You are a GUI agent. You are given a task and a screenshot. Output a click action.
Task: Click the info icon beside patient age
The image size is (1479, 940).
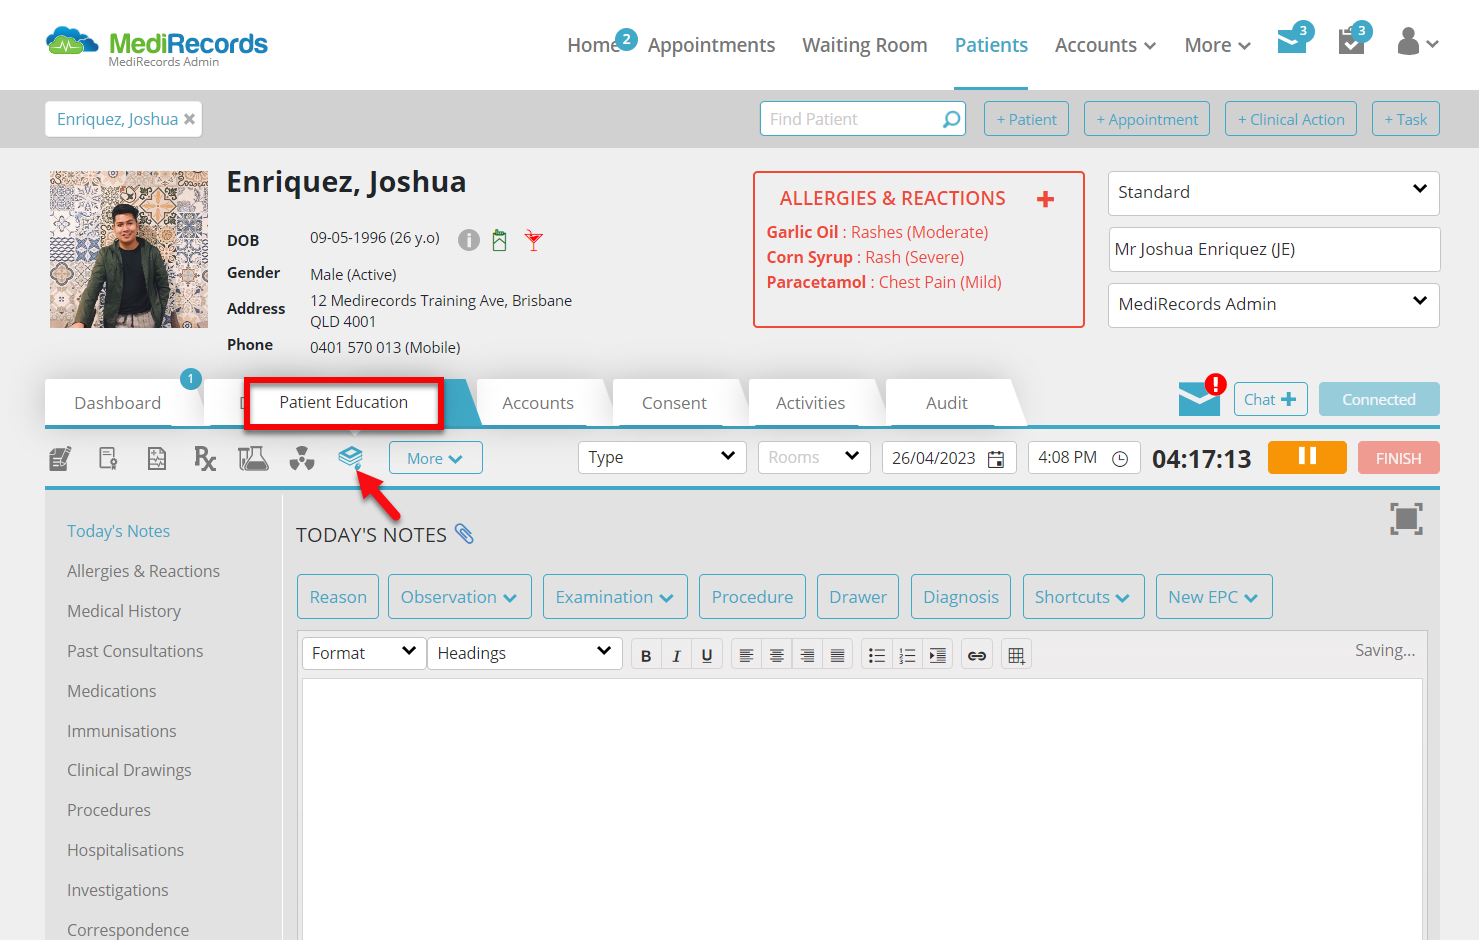point(469,240)
